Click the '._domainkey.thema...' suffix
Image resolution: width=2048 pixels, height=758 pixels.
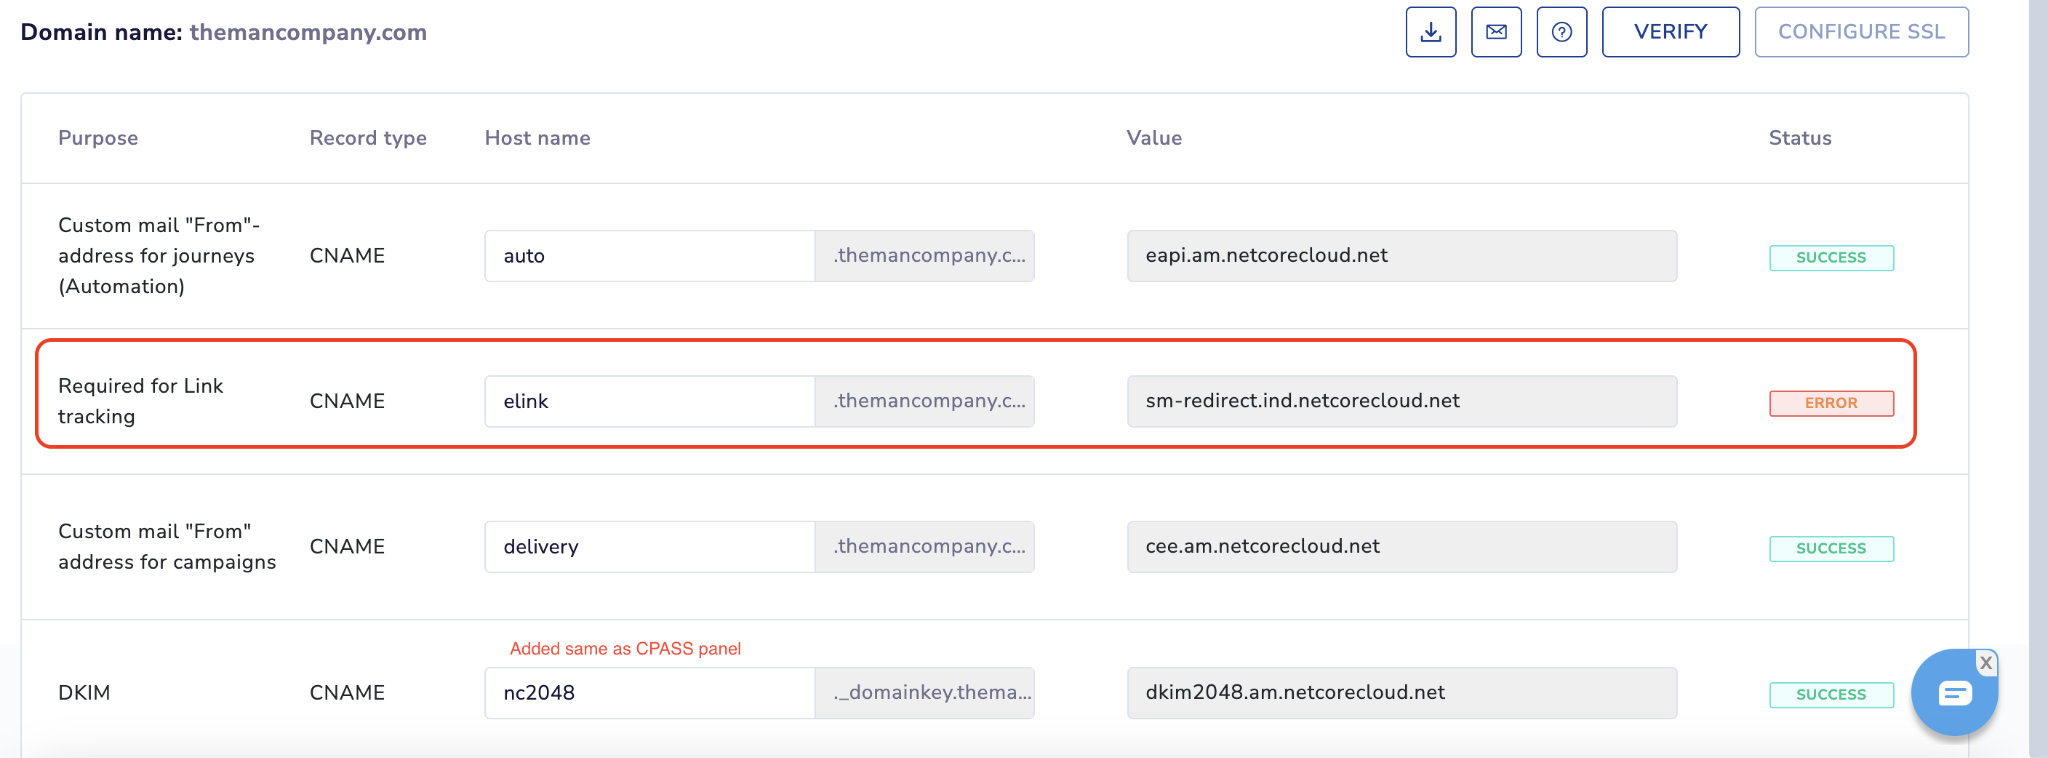click(x=925, y=693)
